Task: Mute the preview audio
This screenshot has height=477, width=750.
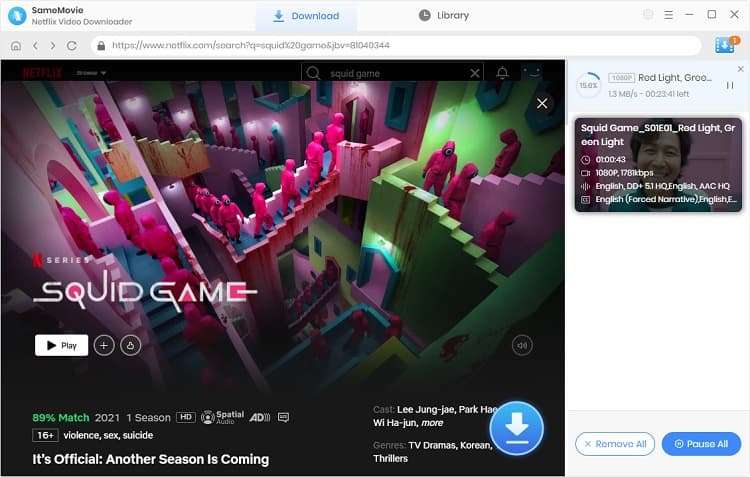Action: 521,345
